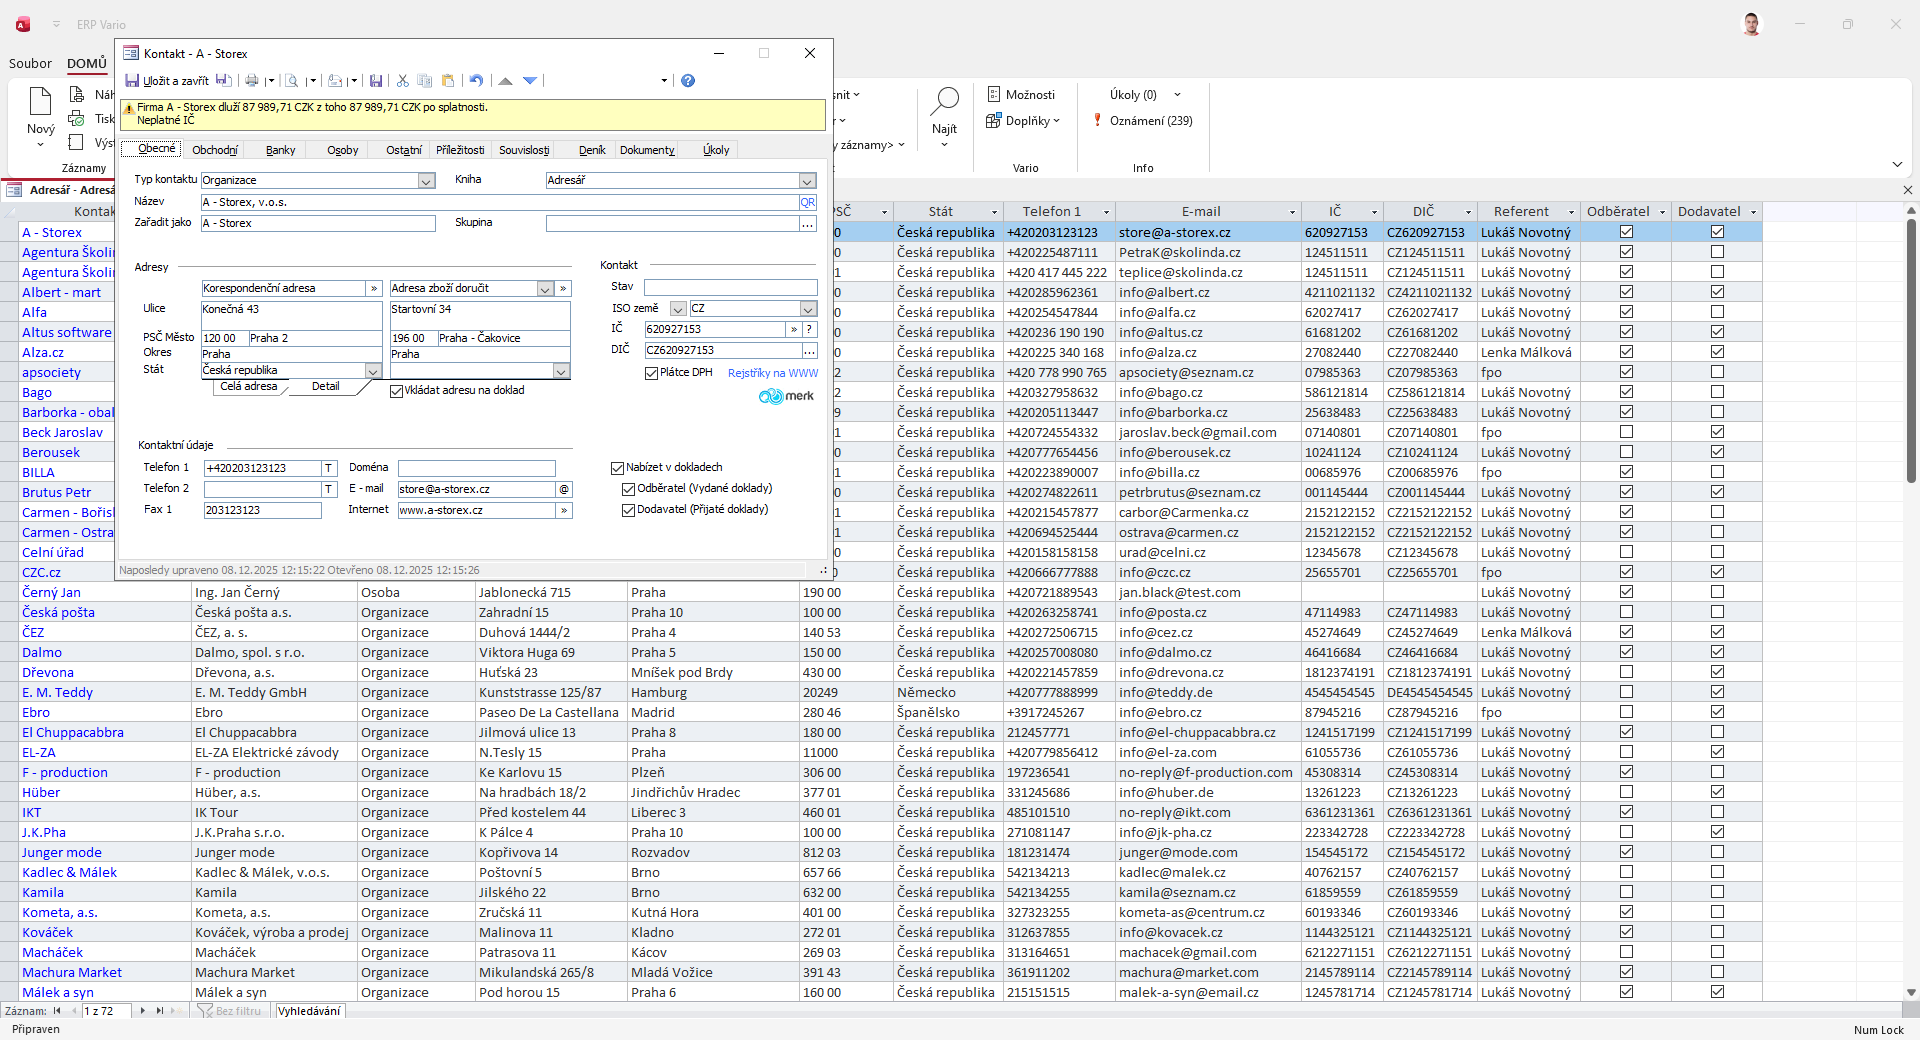Undo changes with the blue arrow icon
Viewport: 1920px width, 1040px height.
(x=477, y=81)
